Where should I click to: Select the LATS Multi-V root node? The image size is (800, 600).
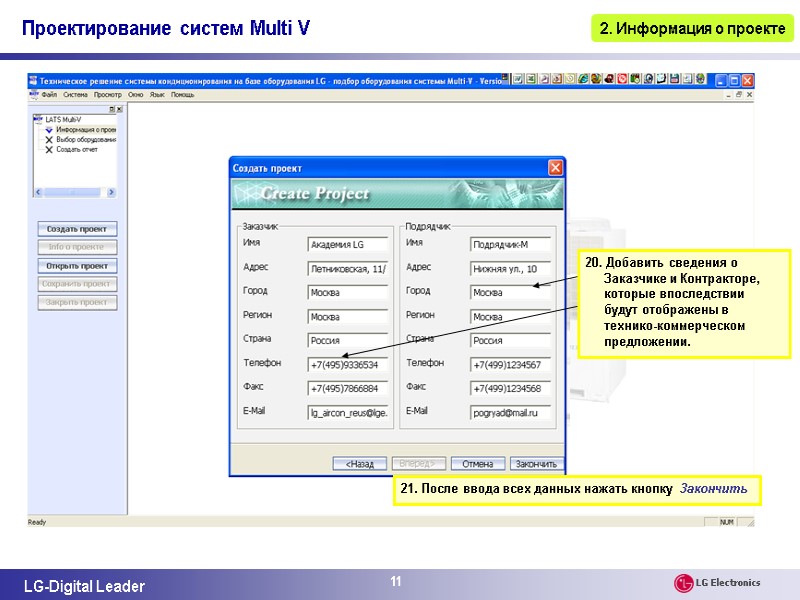pyautogui.click(x=63, y=119)
